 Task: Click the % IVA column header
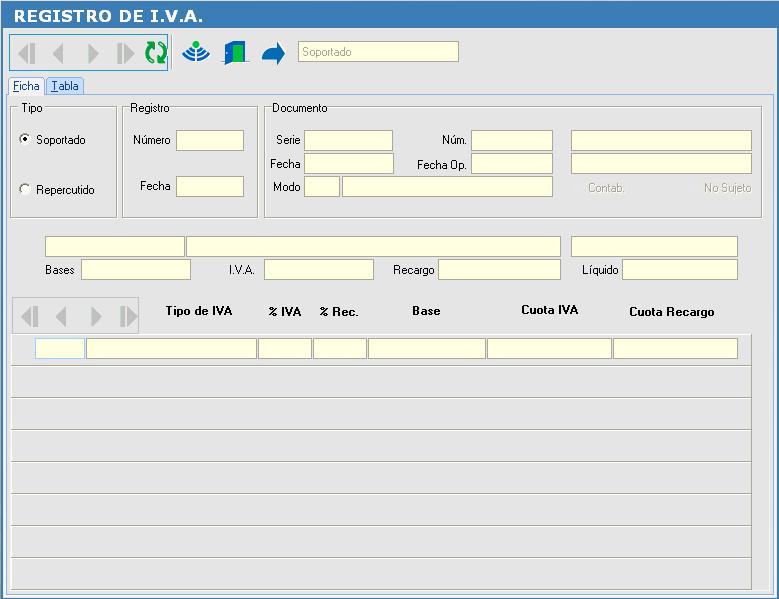pos(285,311)
